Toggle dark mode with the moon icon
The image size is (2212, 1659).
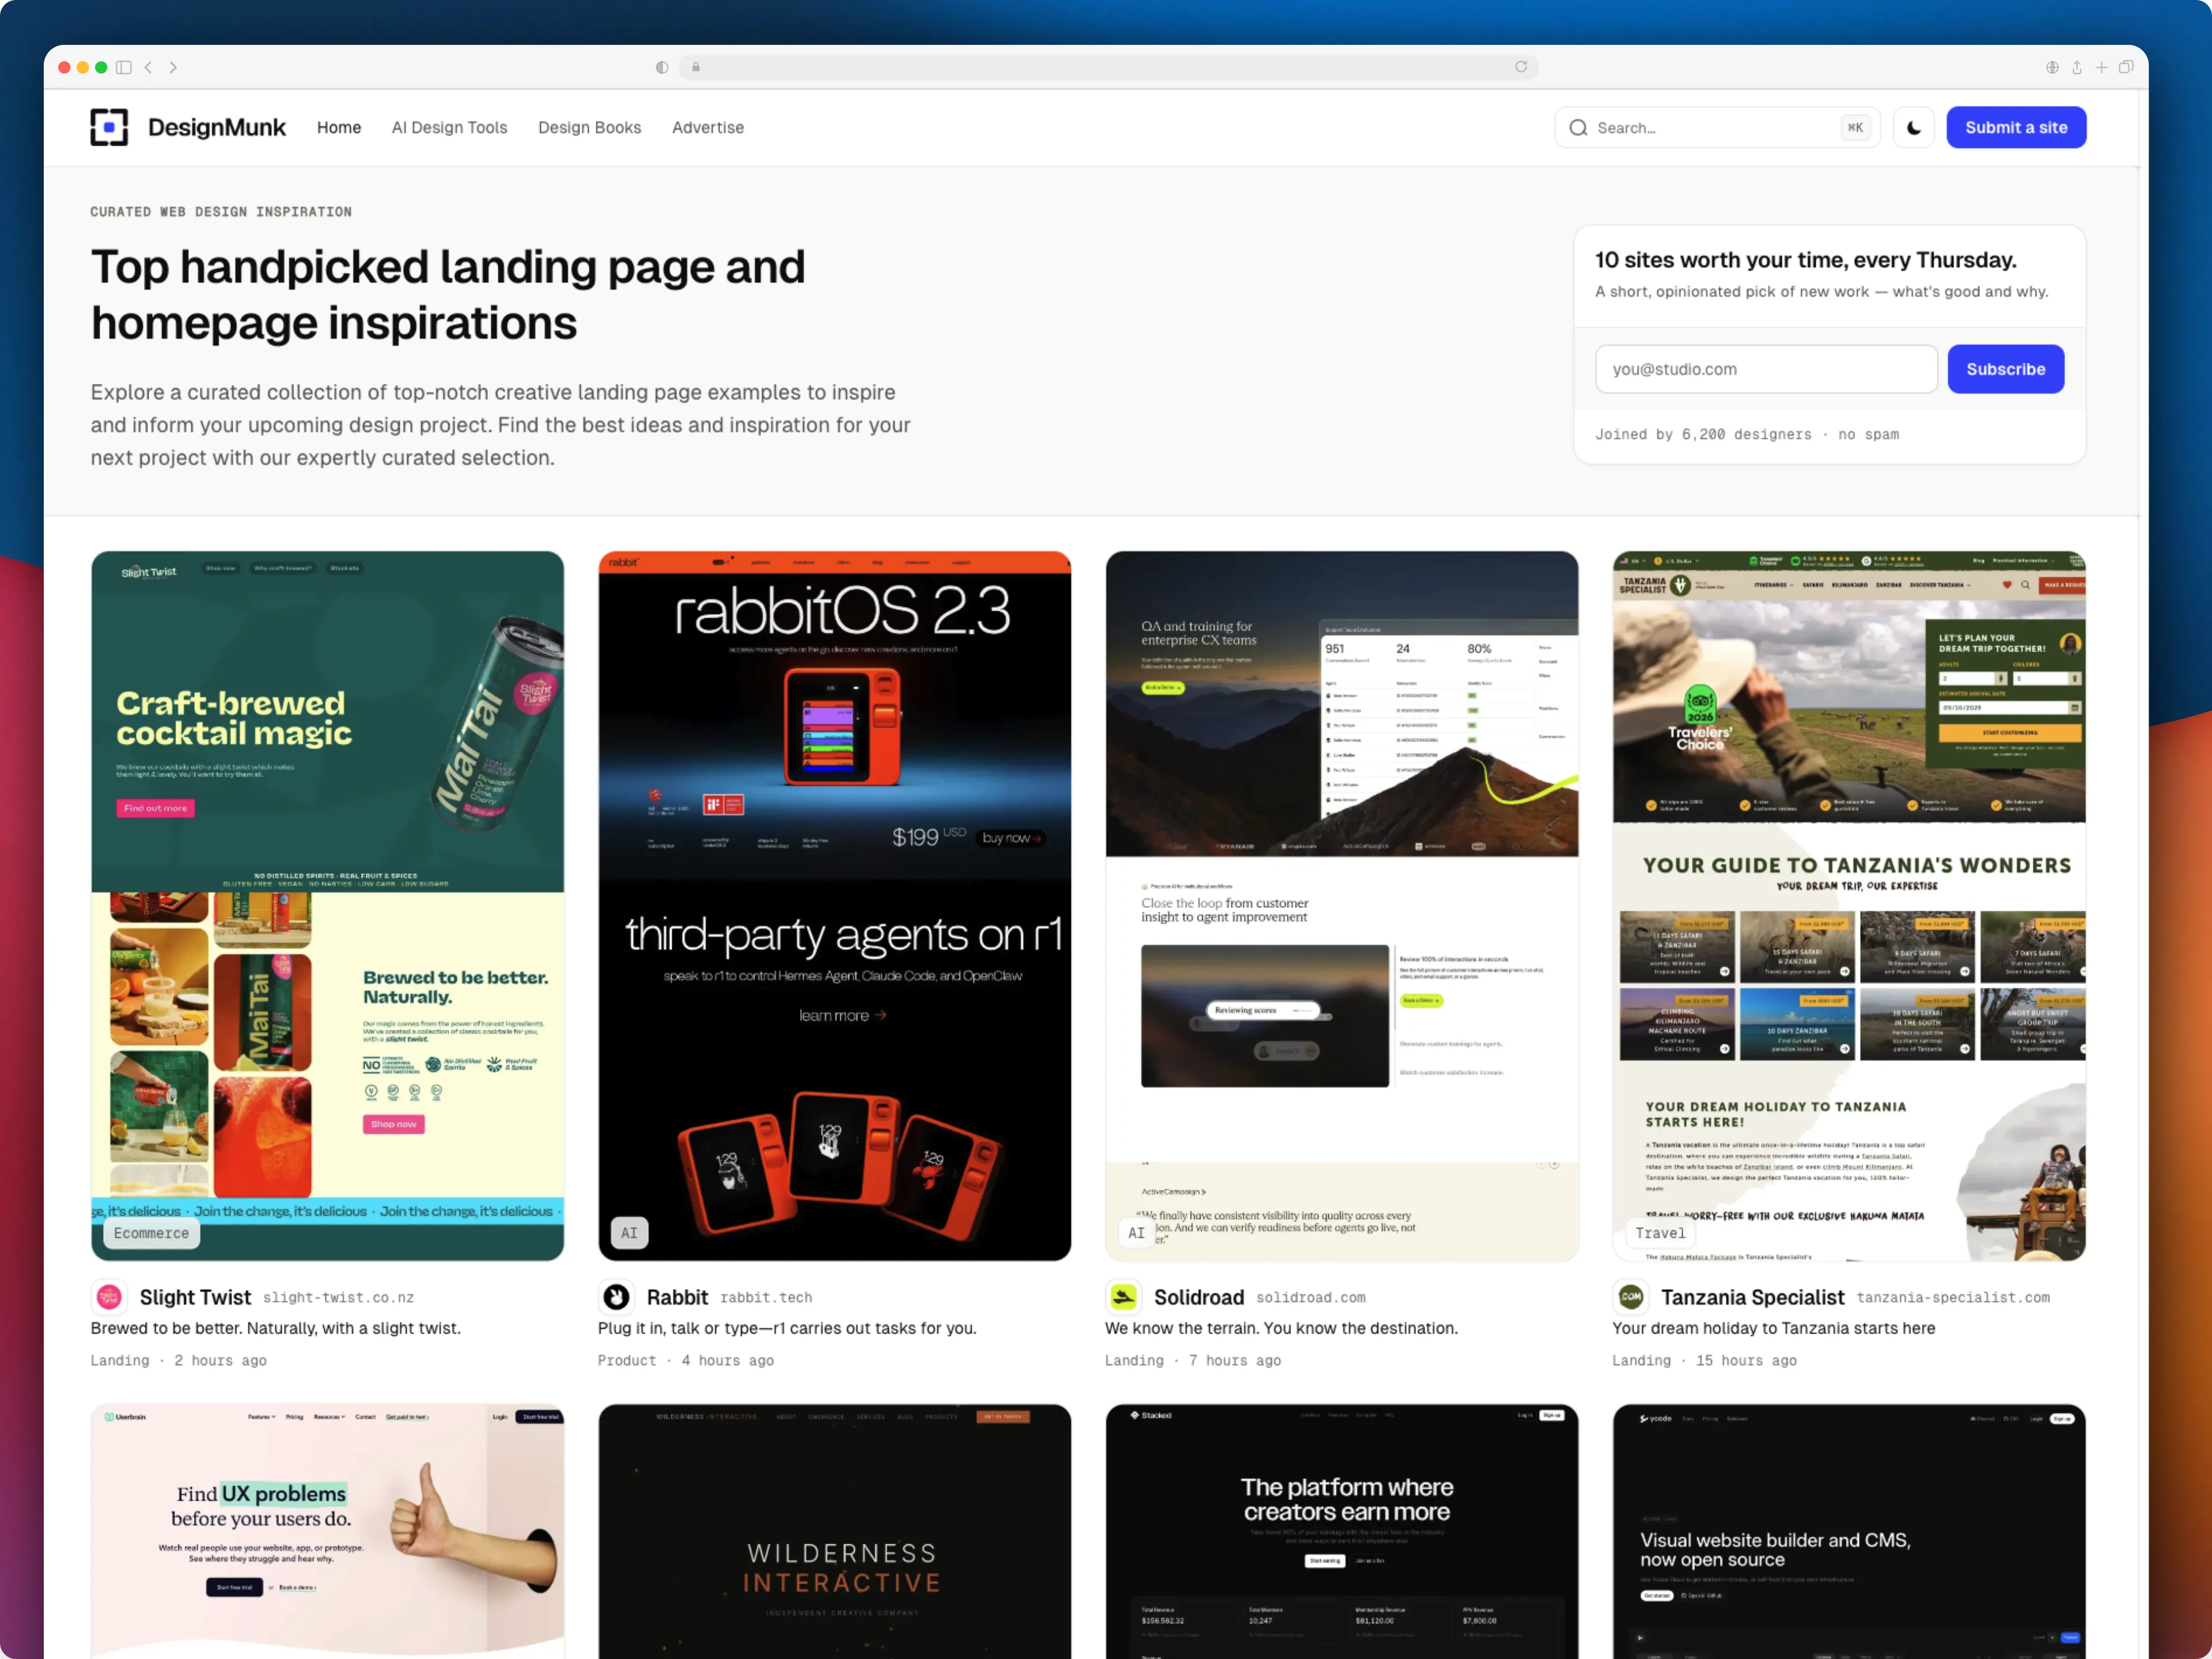(x=1913, y=127)
